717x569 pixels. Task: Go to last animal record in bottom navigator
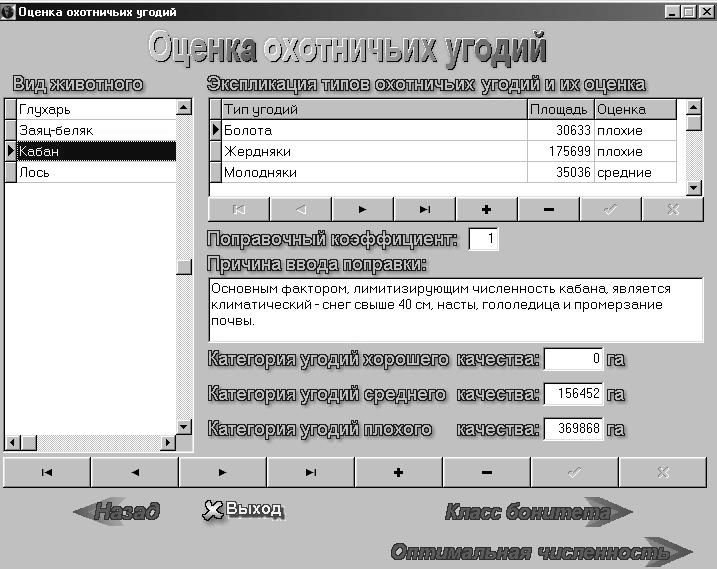coord(311,472)
